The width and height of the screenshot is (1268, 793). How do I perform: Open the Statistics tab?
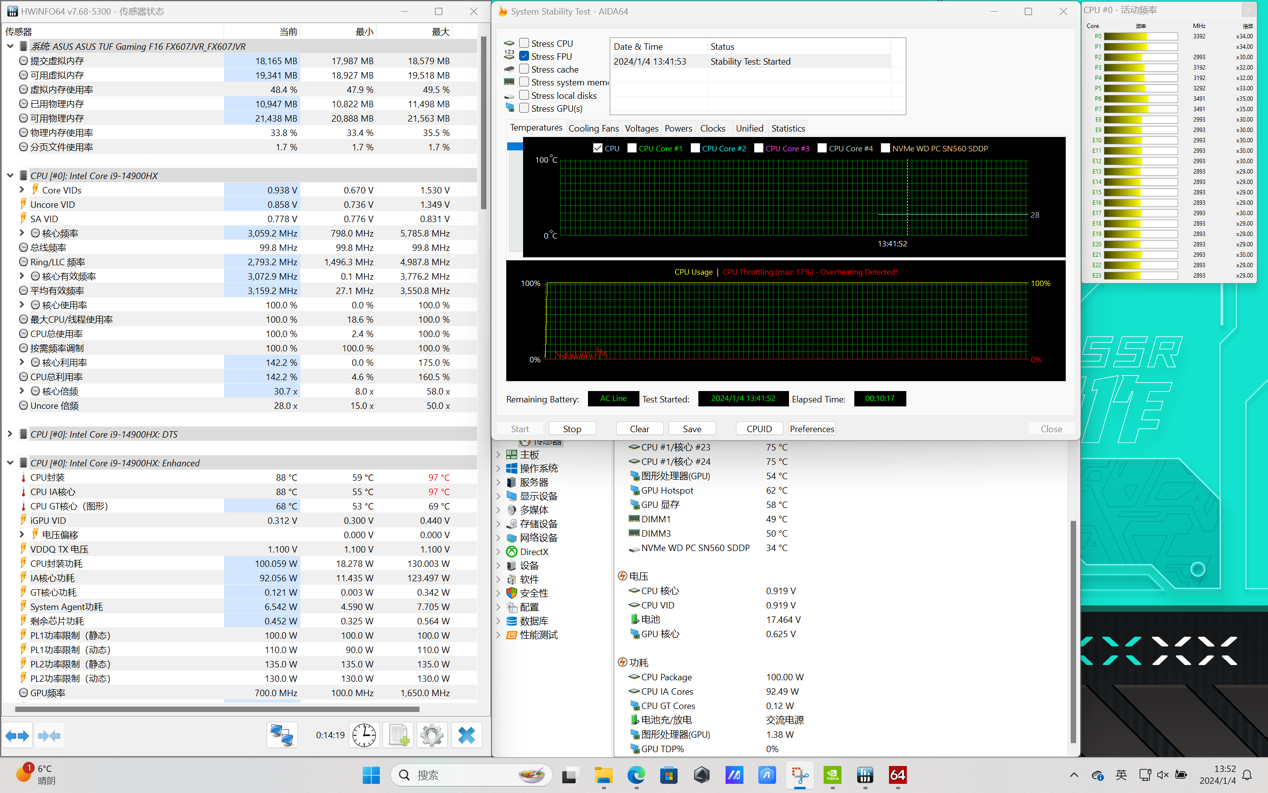tap(787, 128)
